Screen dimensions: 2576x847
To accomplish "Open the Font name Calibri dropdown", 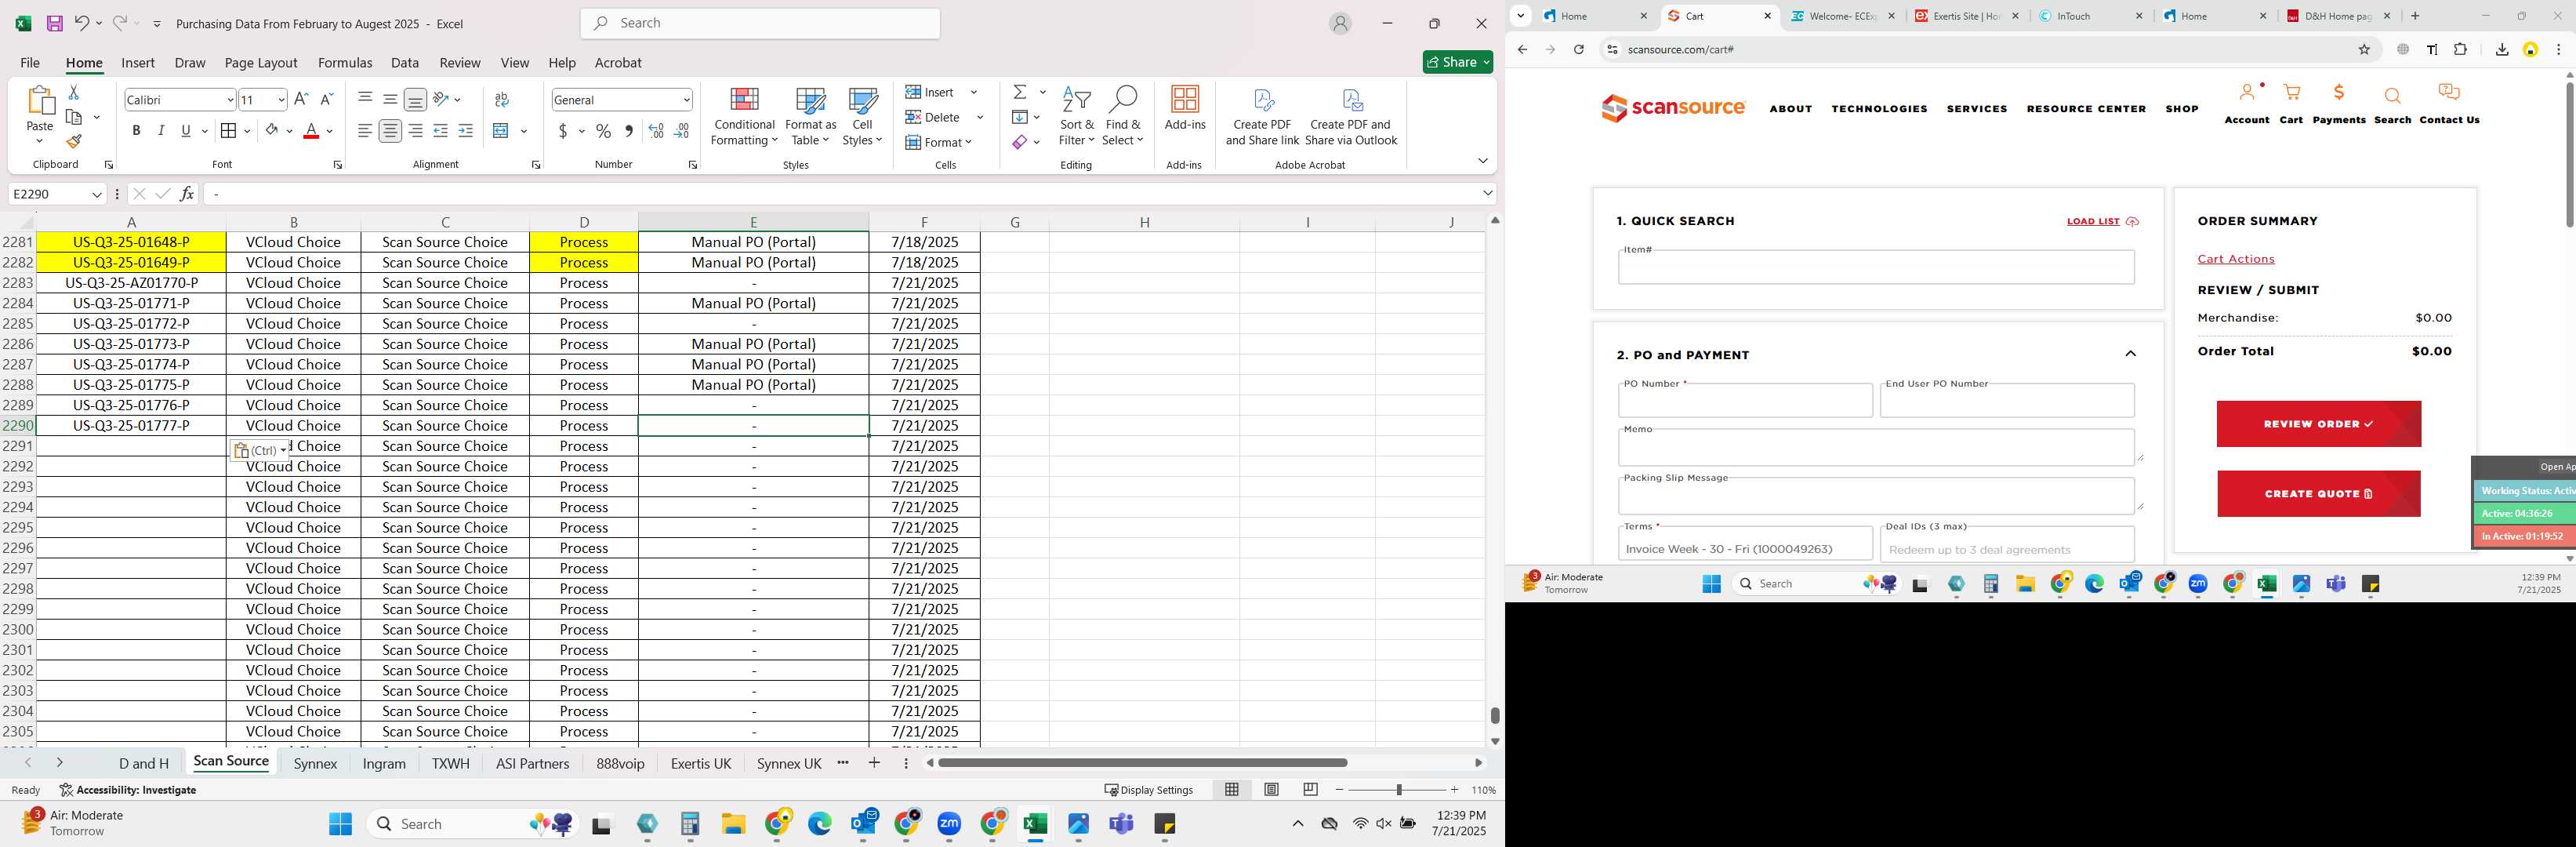I will pos(230,99).
